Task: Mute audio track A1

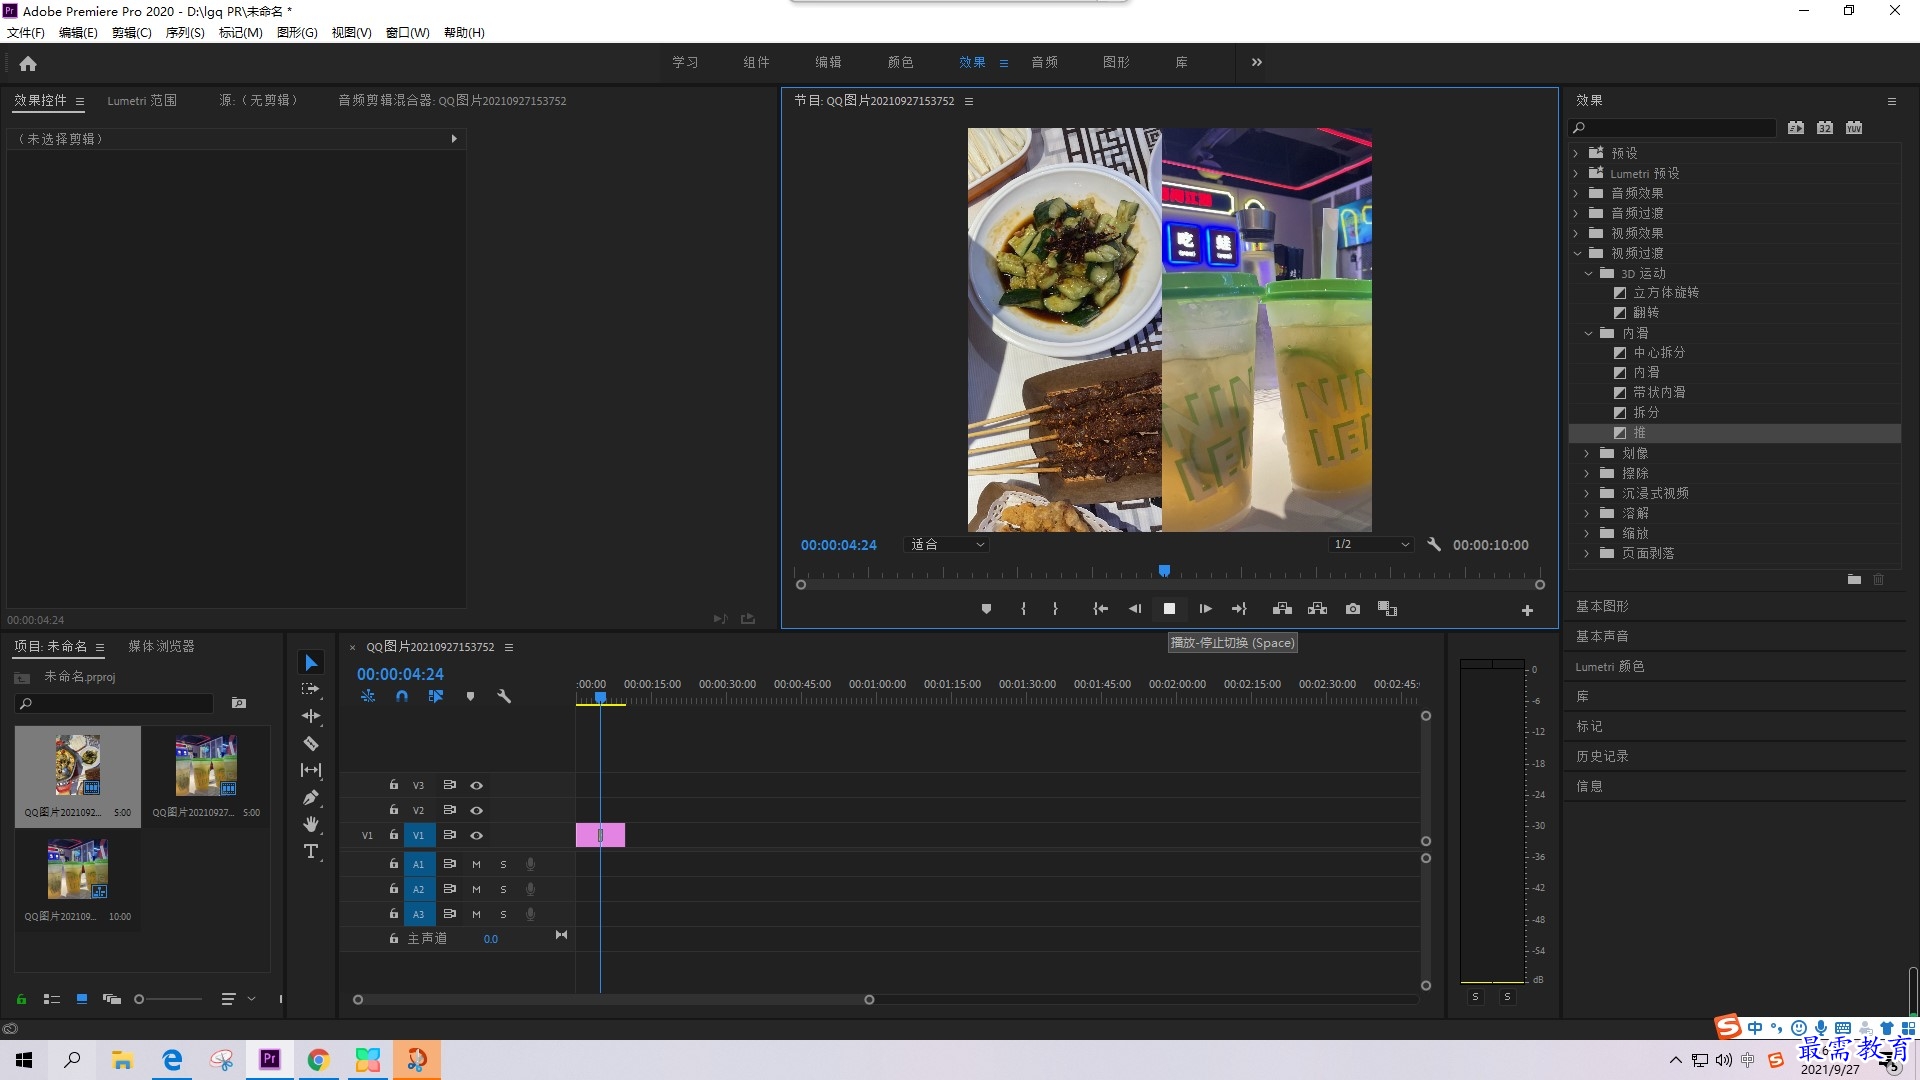Action: tap(476, 864)
